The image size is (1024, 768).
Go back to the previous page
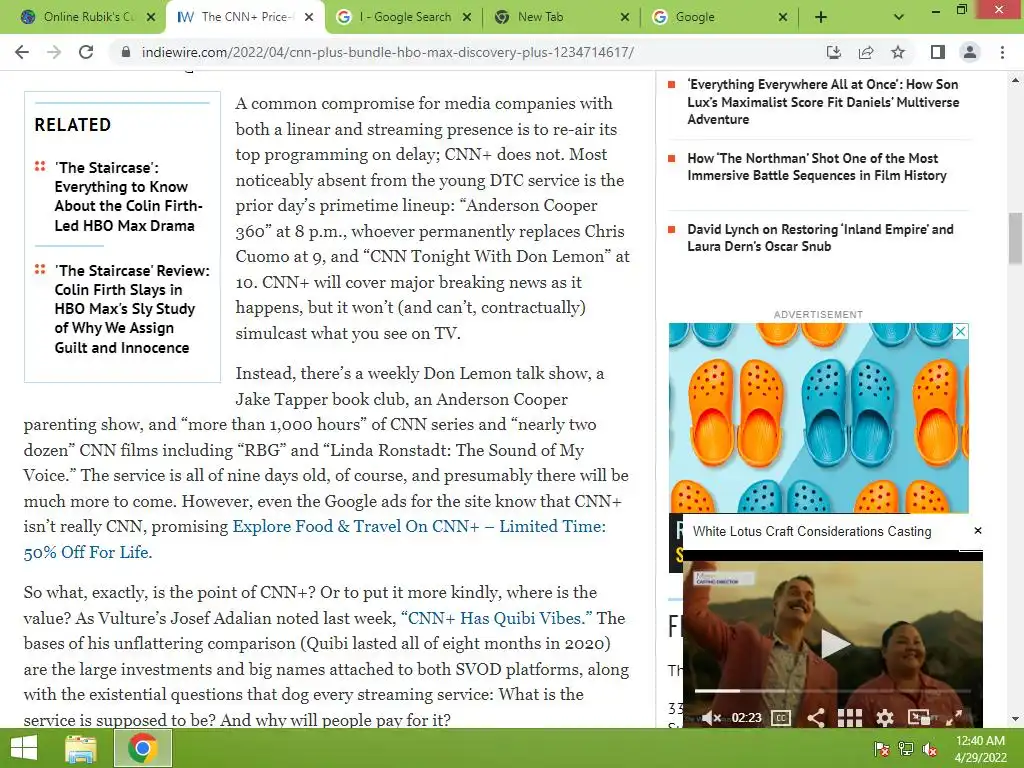coord(22,52)
